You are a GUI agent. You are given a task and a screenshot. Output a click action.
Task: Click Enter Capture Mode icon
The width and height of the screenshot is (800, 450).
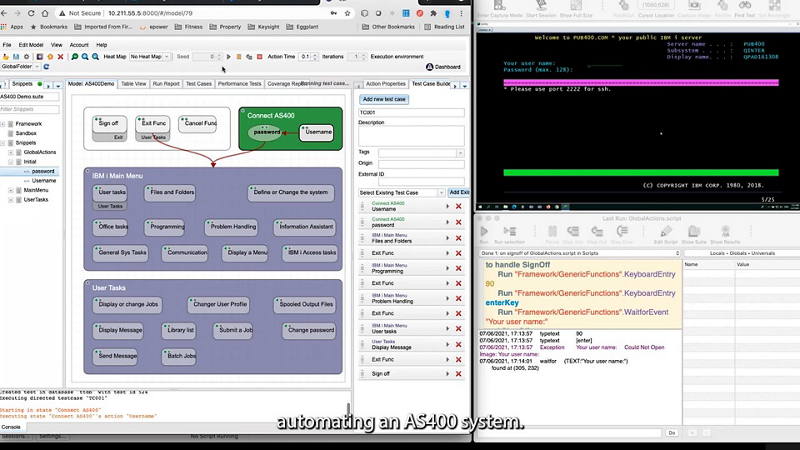click(x=499, y=6)
